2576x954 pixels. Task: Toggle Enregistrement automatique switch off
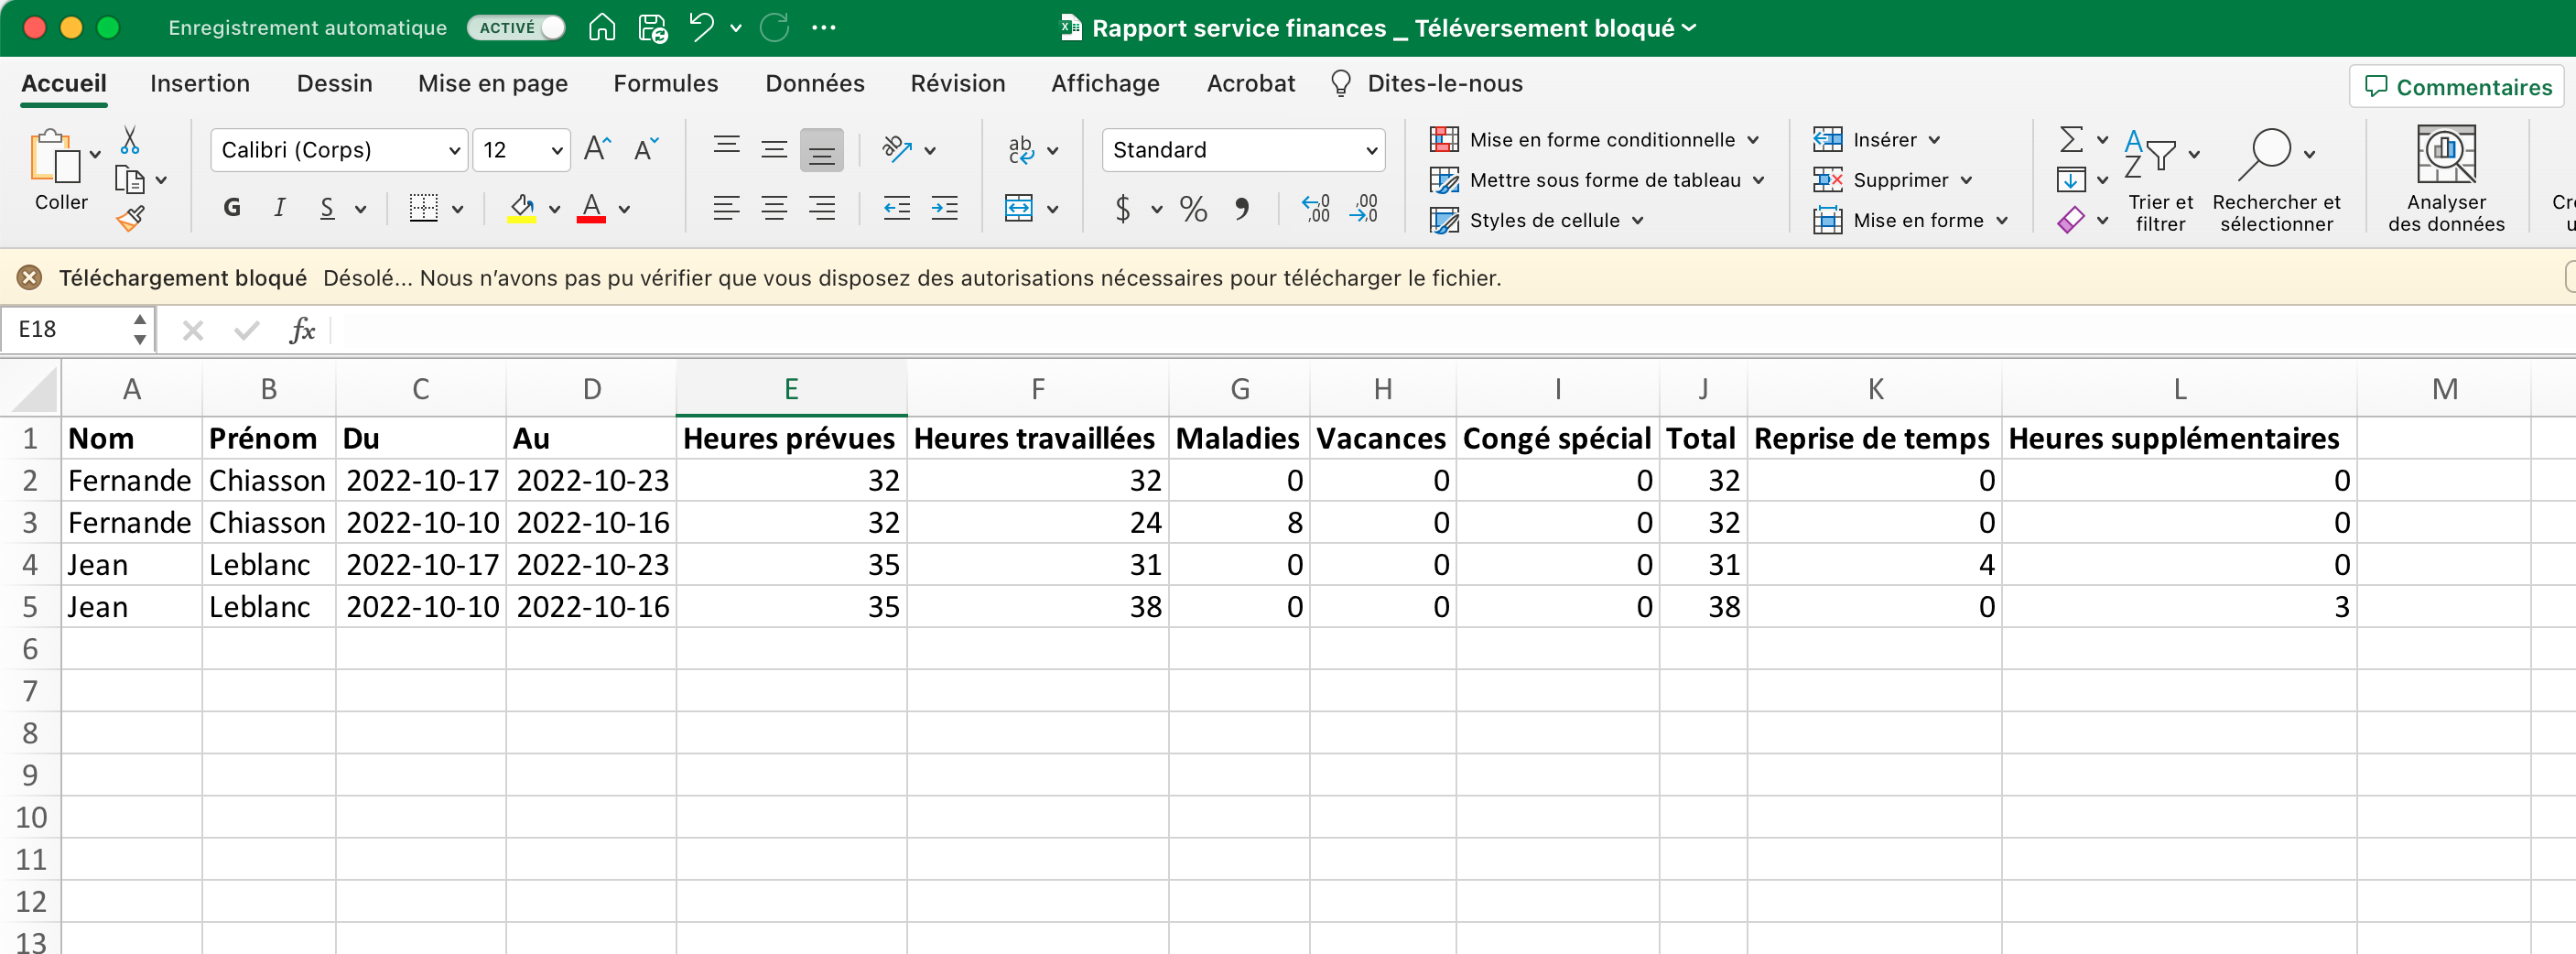point(516,27)
